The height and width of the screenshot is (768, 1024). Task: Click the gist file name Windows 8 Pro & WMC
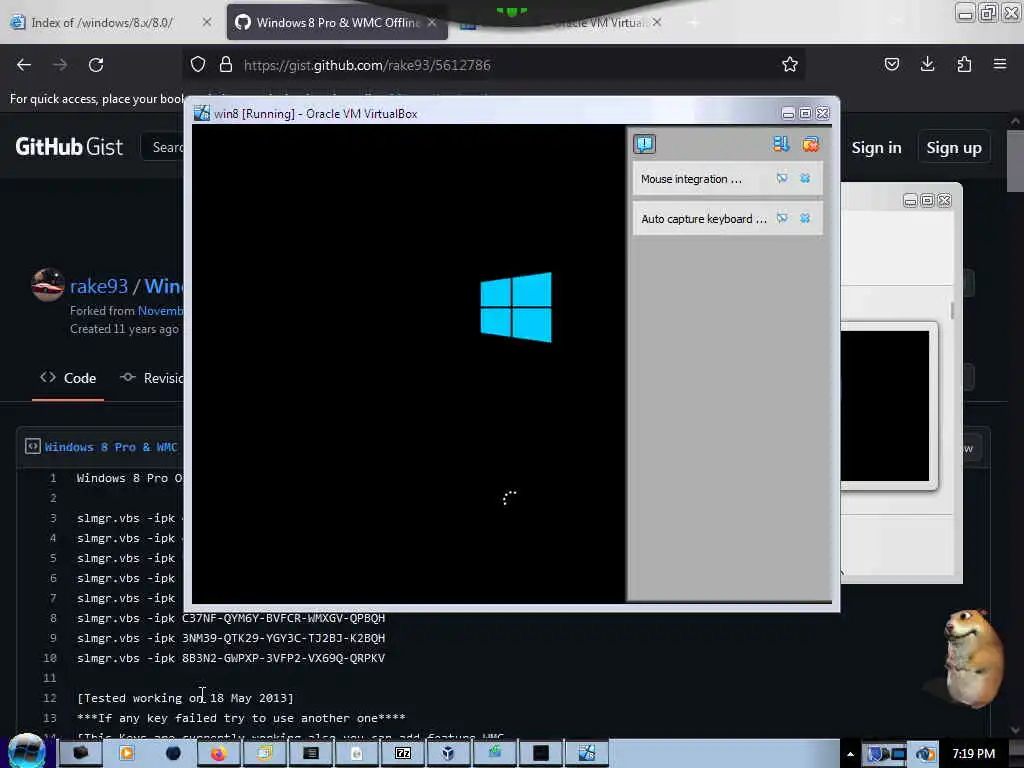click(111, 447)
